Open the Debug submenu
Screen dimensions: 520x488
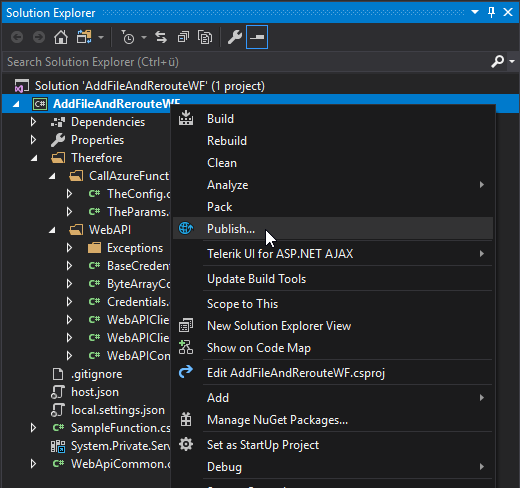333,467
